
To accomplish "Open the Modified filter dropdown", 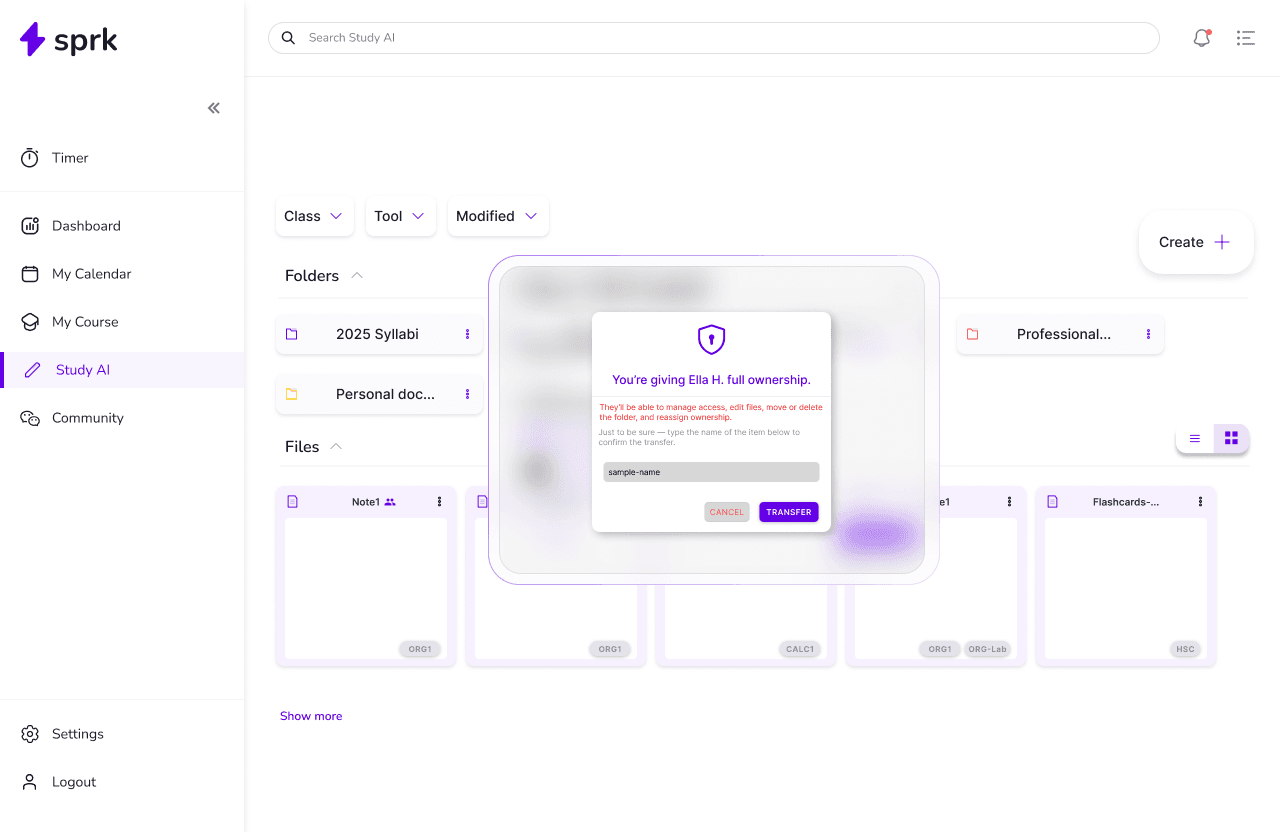I will 498,216.
